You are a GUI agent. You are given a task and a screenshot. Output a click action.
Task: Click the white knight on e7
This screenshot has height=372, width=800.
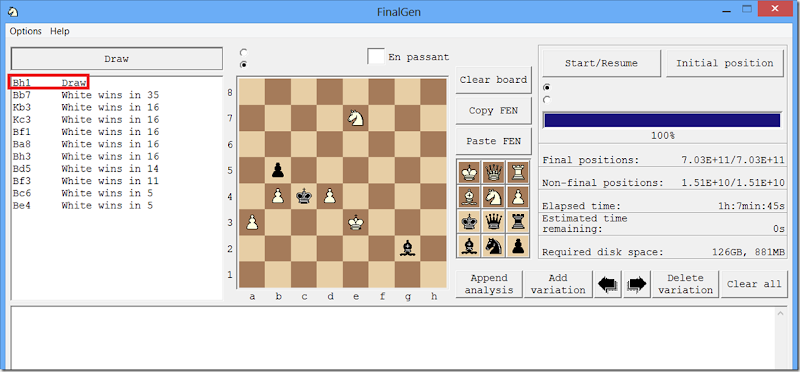tap(356, 118)
